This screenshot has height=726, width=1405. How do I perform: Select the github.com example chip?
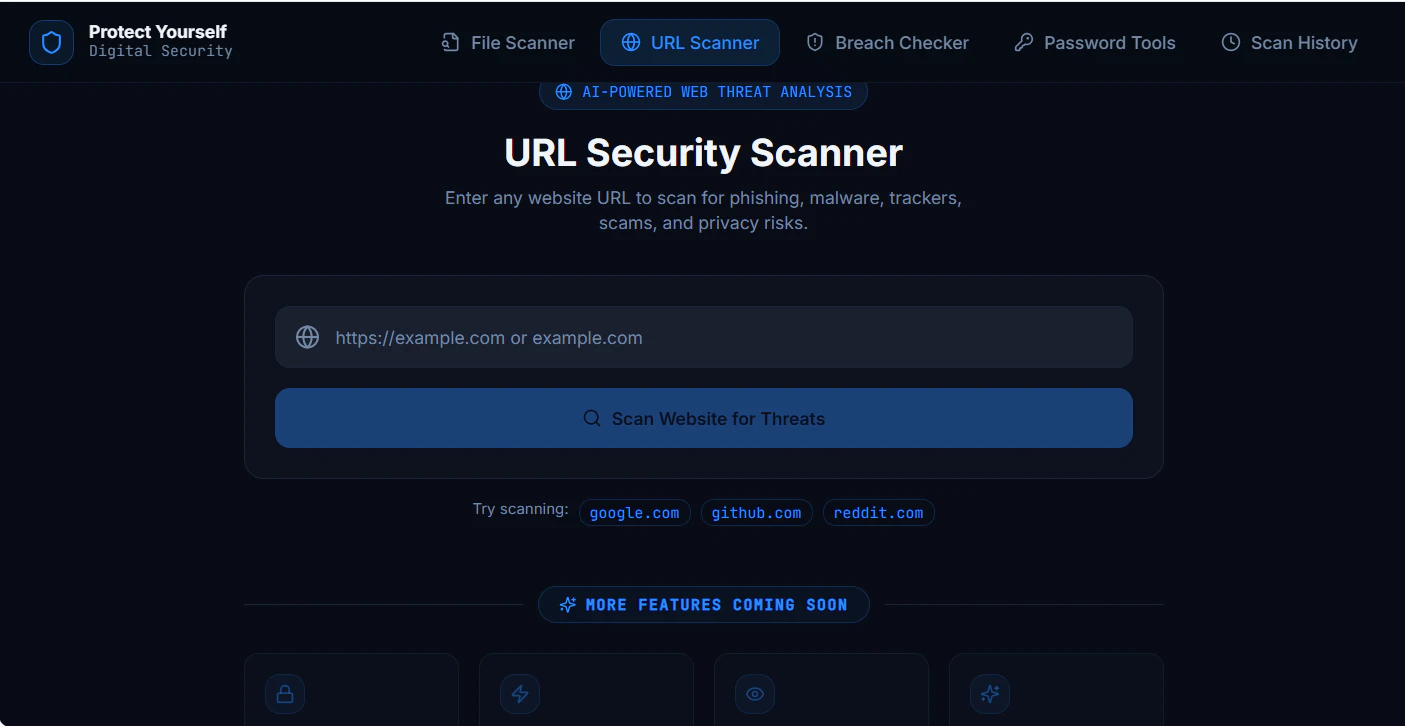click(x=756, y=512)
